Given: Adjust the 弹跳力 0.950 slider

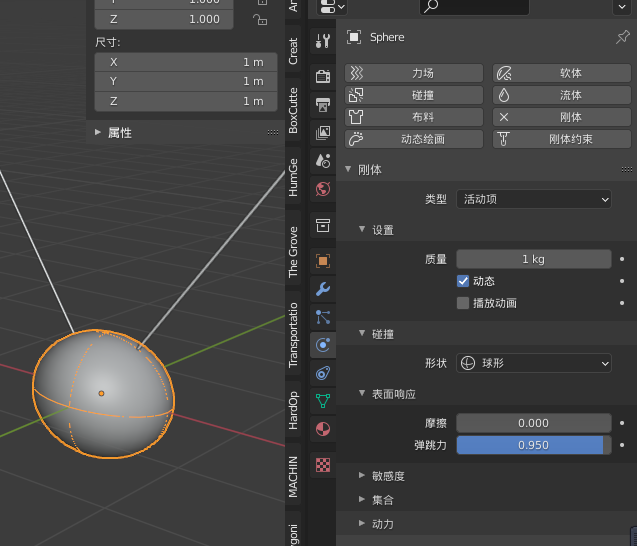Looking at the screenshot, I should tap(534, 445).
